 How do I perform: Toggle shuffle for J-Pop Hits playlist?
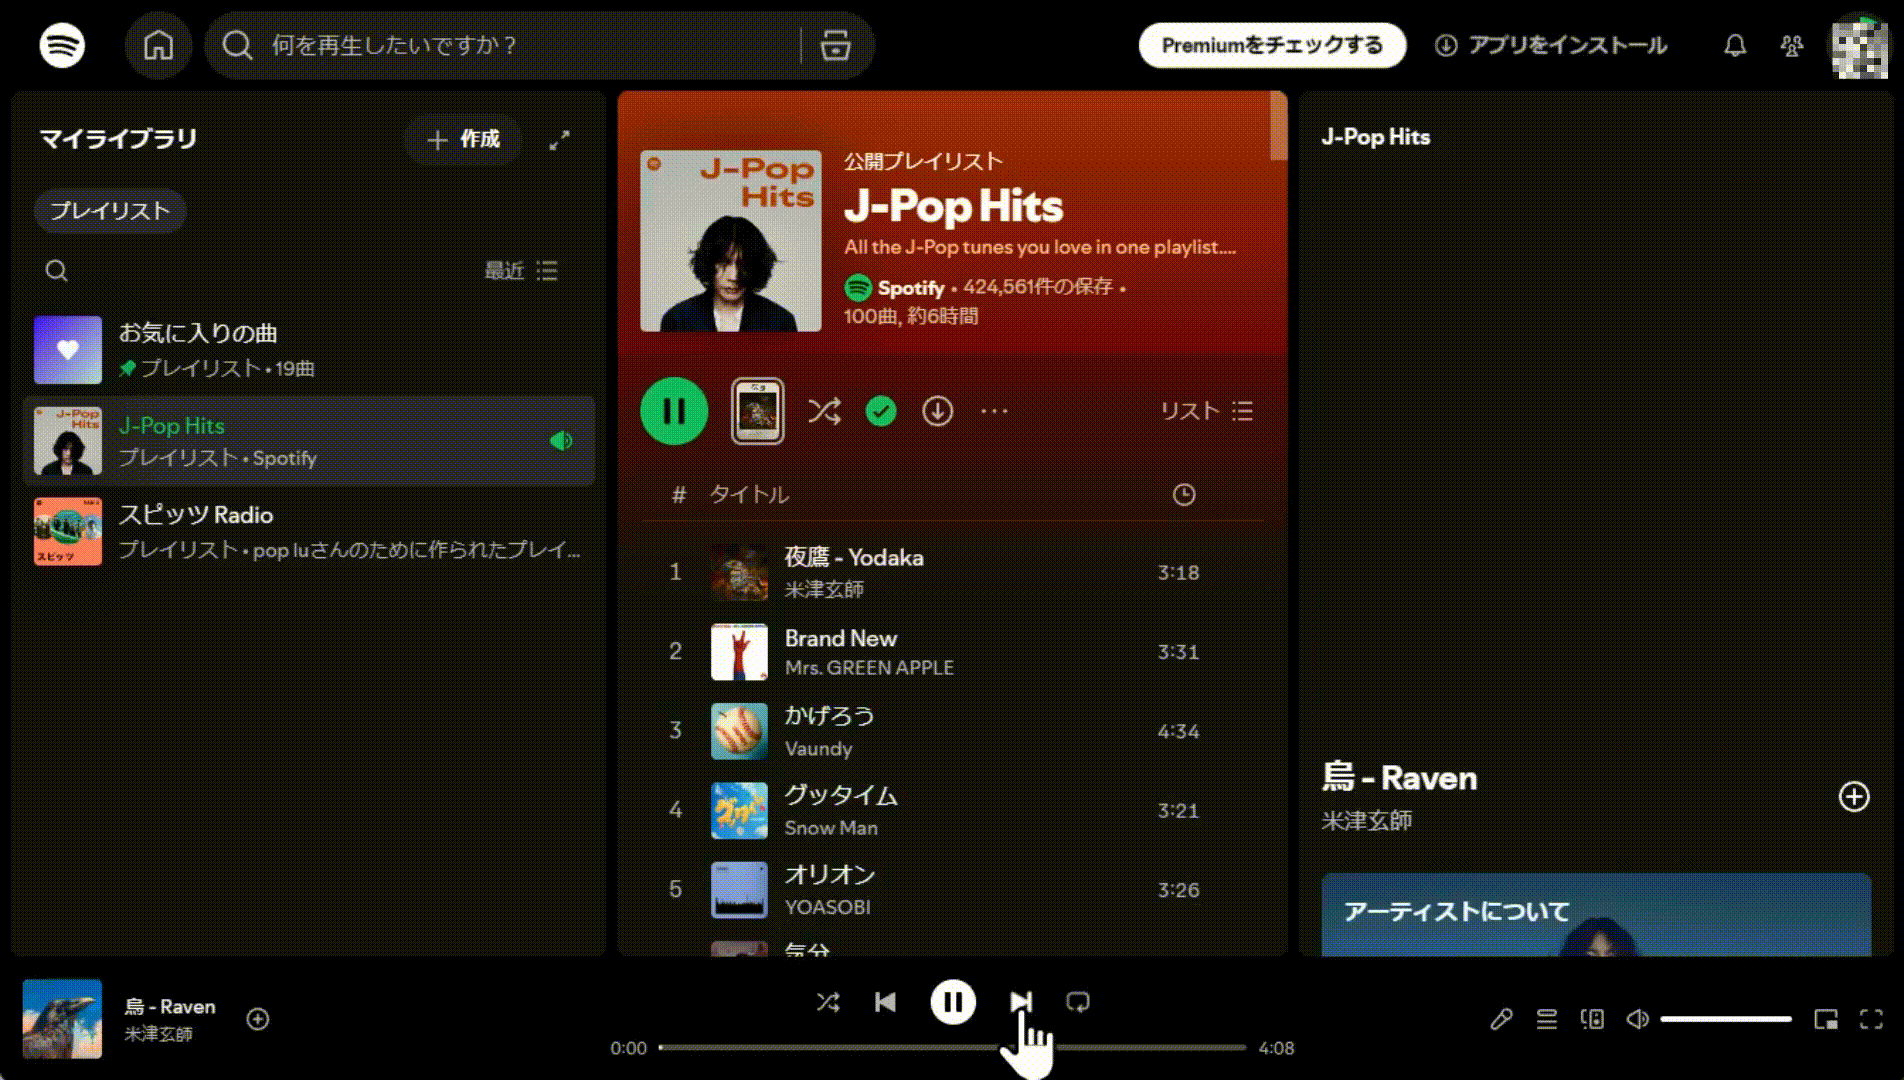tap(824, 411)
